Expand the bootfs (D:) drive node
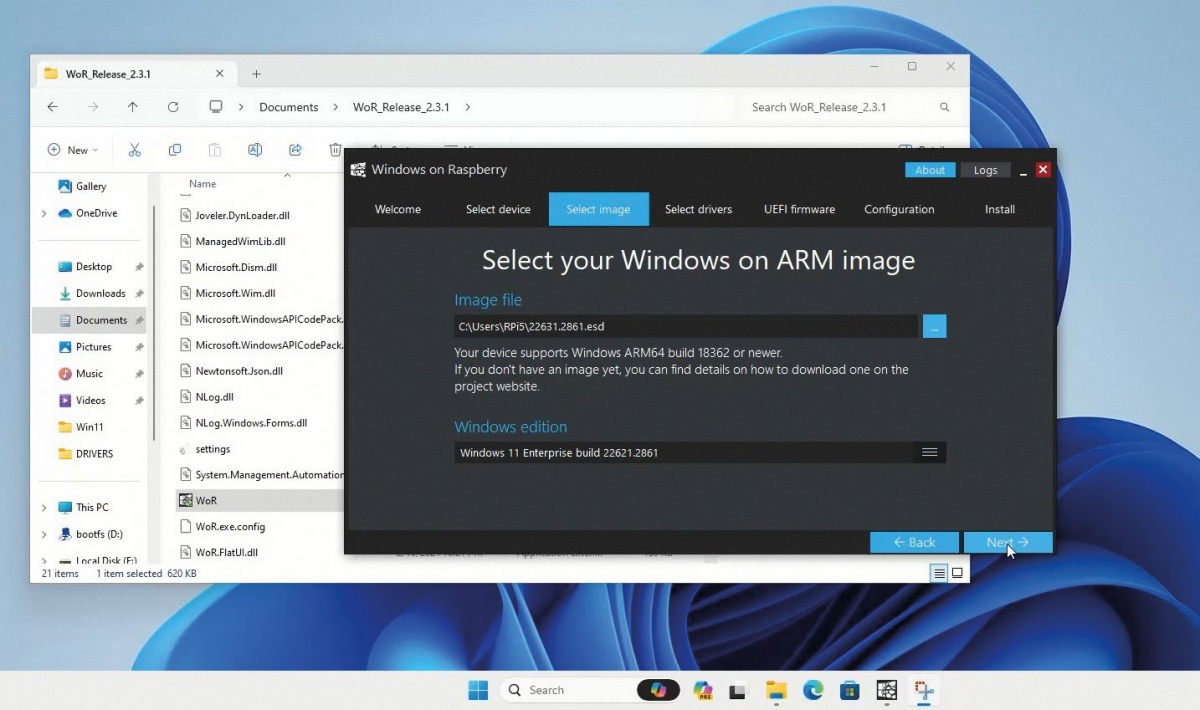This screenshot has width=1200, height=710. click(x=44, y=534)
